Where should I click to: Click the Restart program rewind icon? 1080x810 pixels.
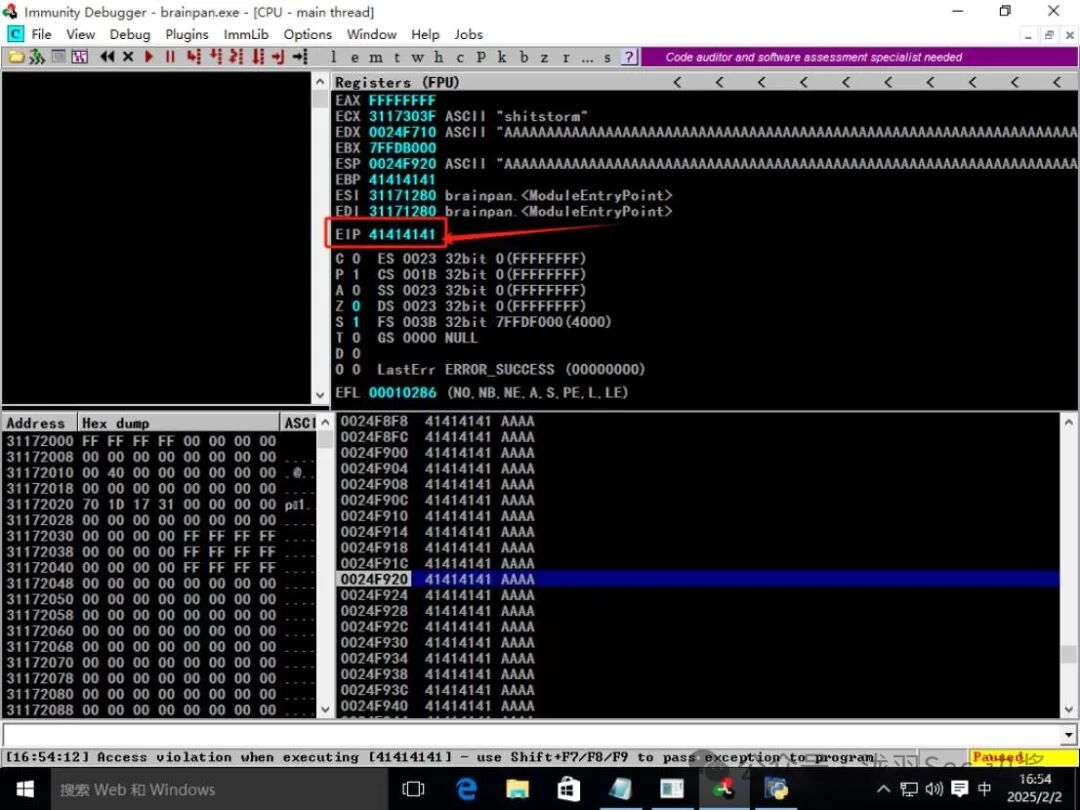(107, 56)
